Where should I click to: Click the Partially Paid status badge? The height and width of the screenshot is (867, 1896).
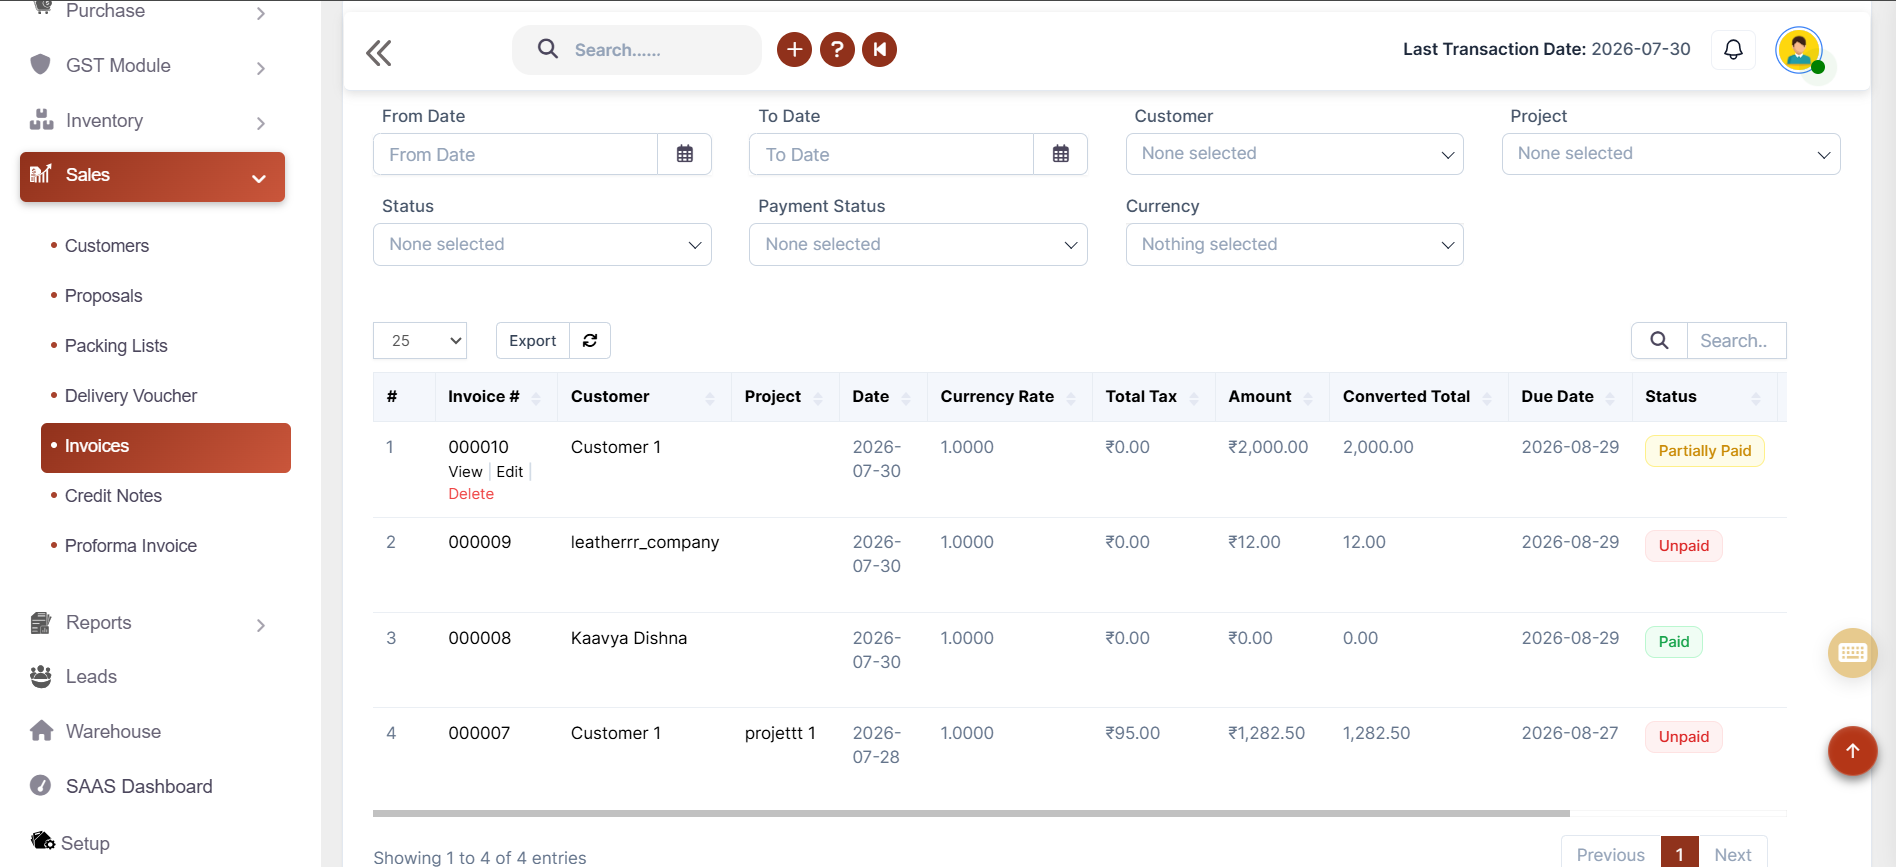click(x=1704, y=451)
